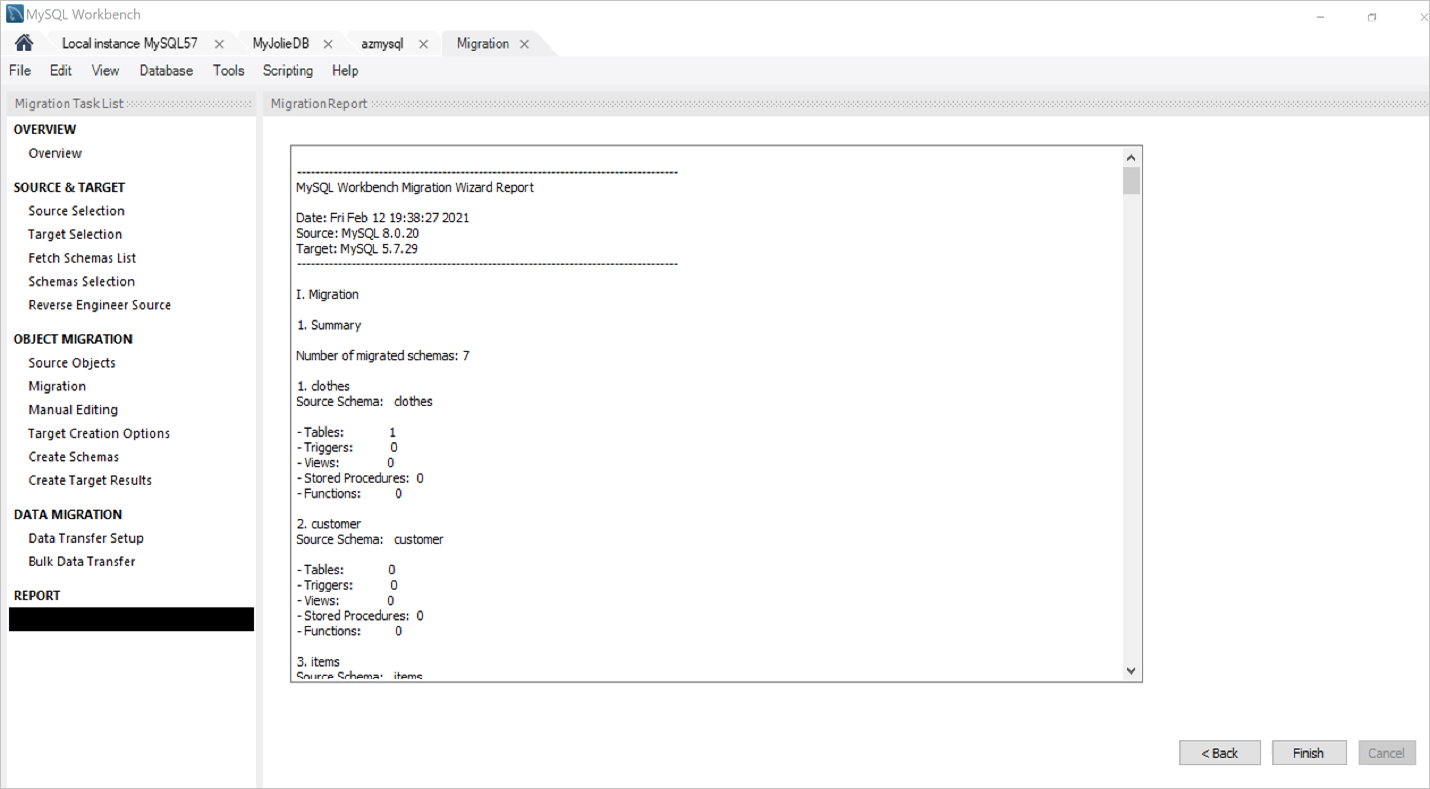Click the MySQL Workbench dolphin logo
The height and width of the screenshot is (789, 1430).
[x=15, y=14]
